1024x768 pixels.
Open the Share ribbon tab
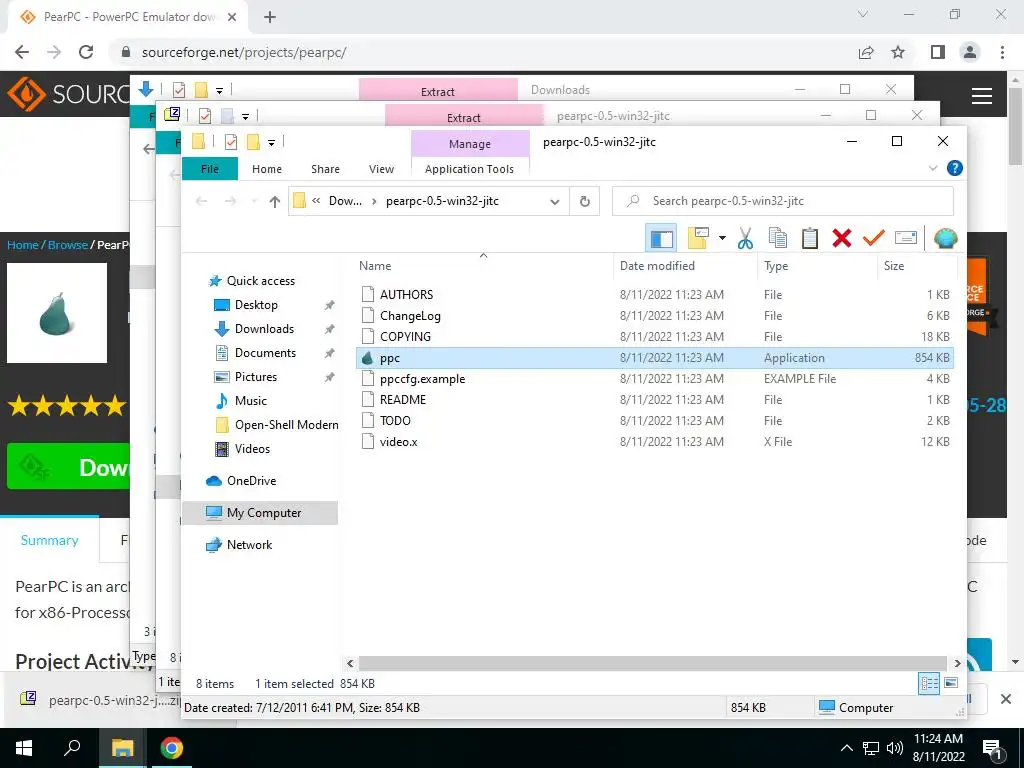coord(325,169)
